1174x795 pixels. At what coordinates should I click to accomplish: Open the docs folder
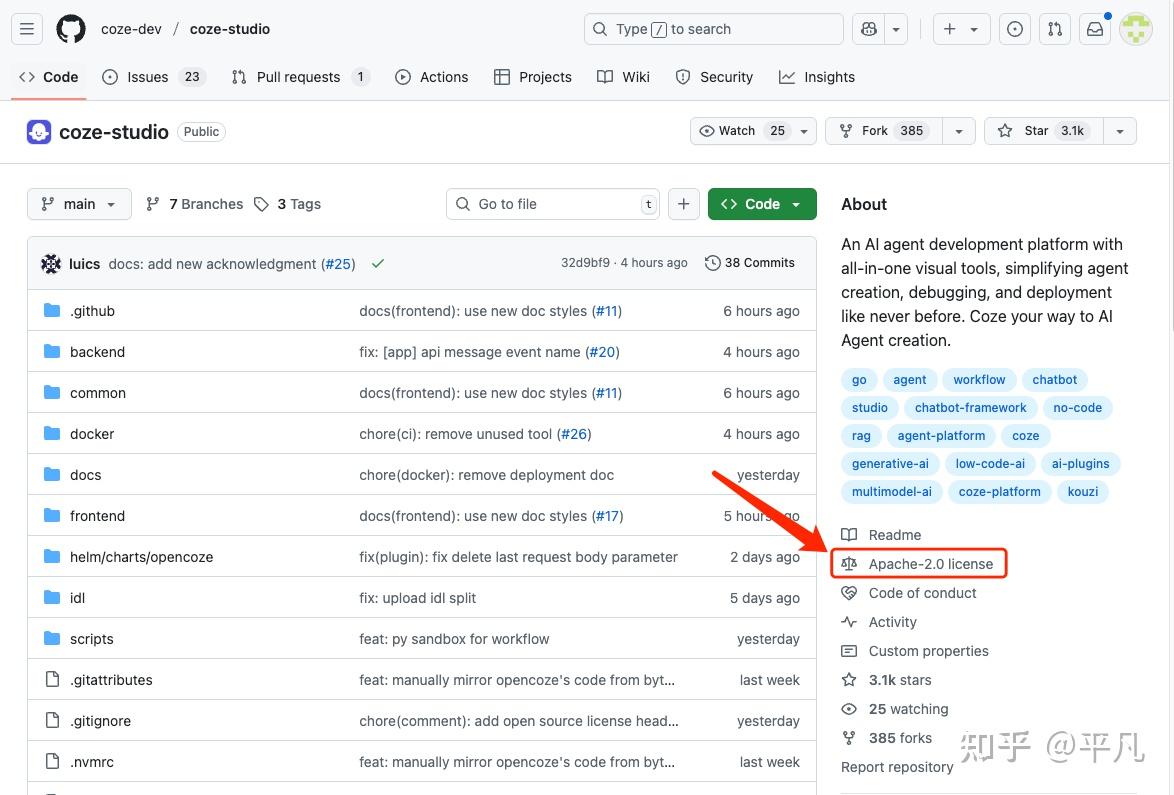(x=85, y=475)
